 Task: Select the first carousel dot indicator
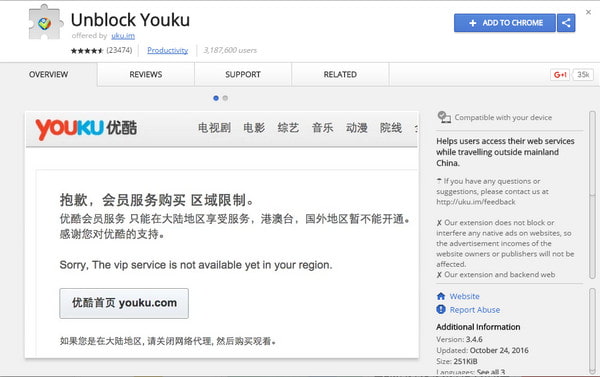pyautogui.click(x=216, y=98)
